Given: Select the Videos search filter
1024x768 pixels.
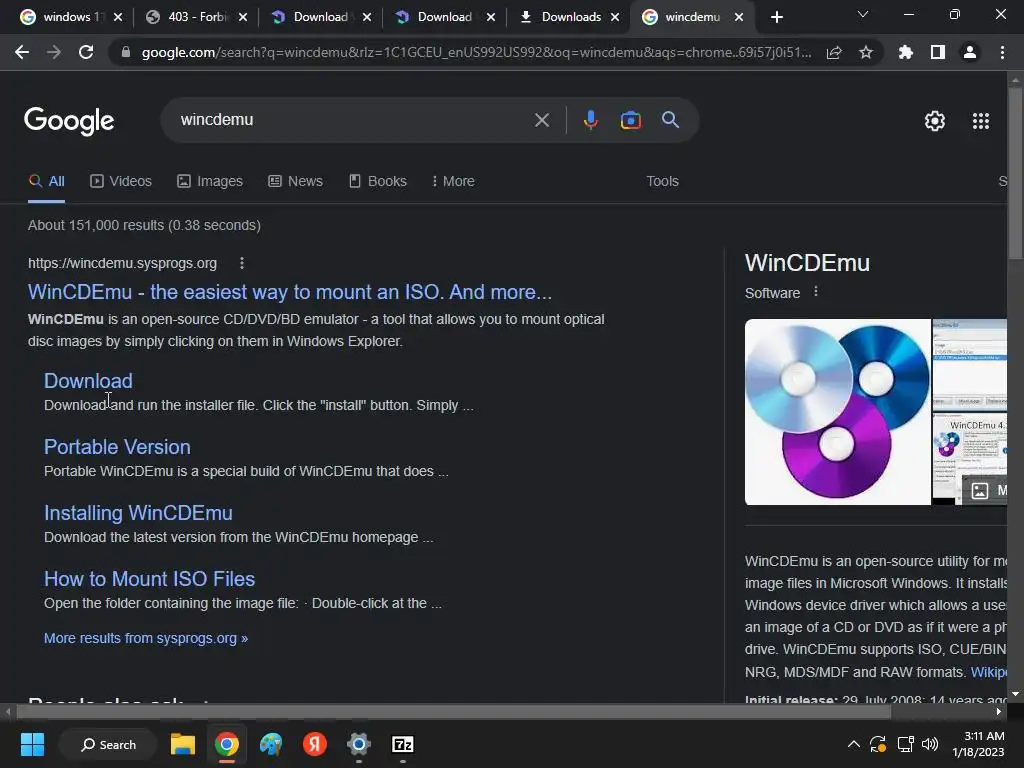Looking at the screenshot, I should click(121, 181).
